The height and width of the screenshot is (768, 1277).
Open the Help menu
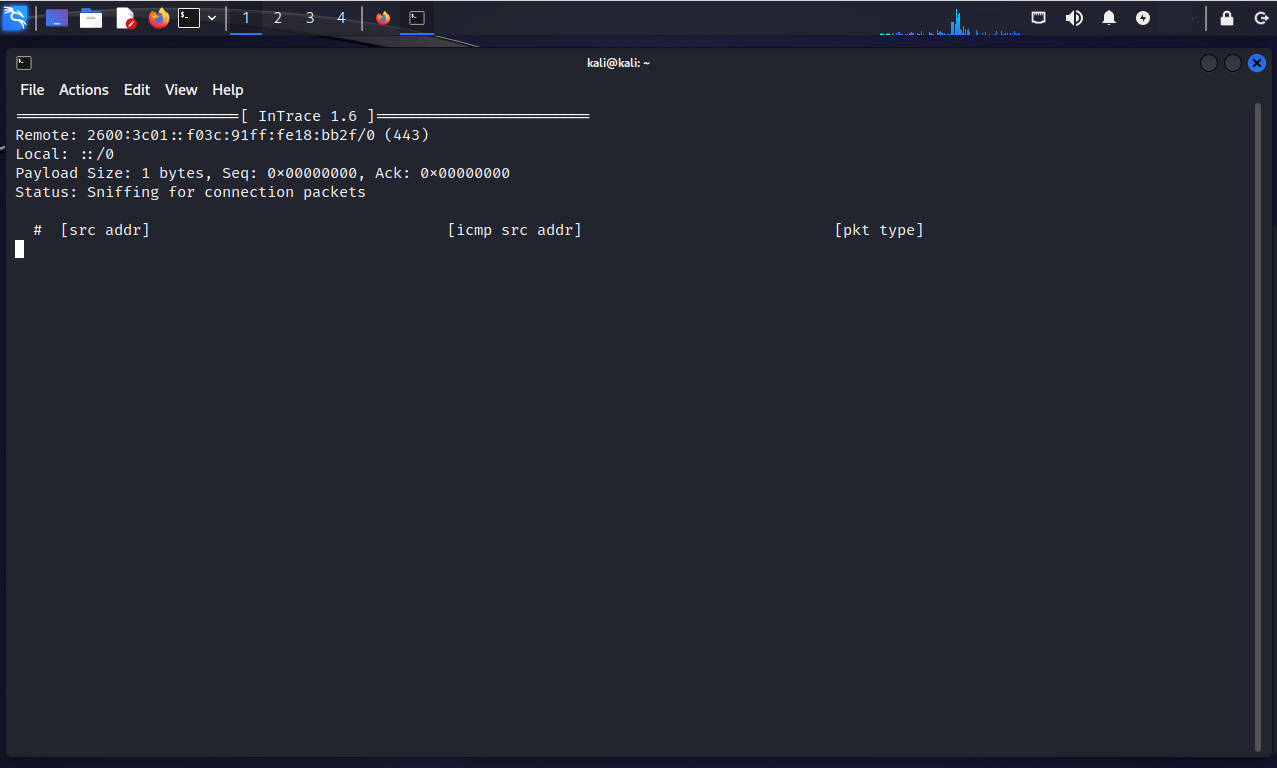(x=228, y=90)
